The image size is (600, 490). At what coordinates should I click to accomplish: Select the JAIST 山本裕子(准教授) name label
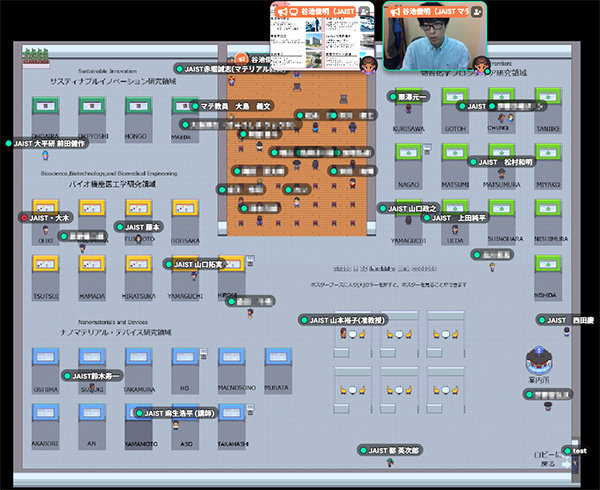click(x=346, y=320)
